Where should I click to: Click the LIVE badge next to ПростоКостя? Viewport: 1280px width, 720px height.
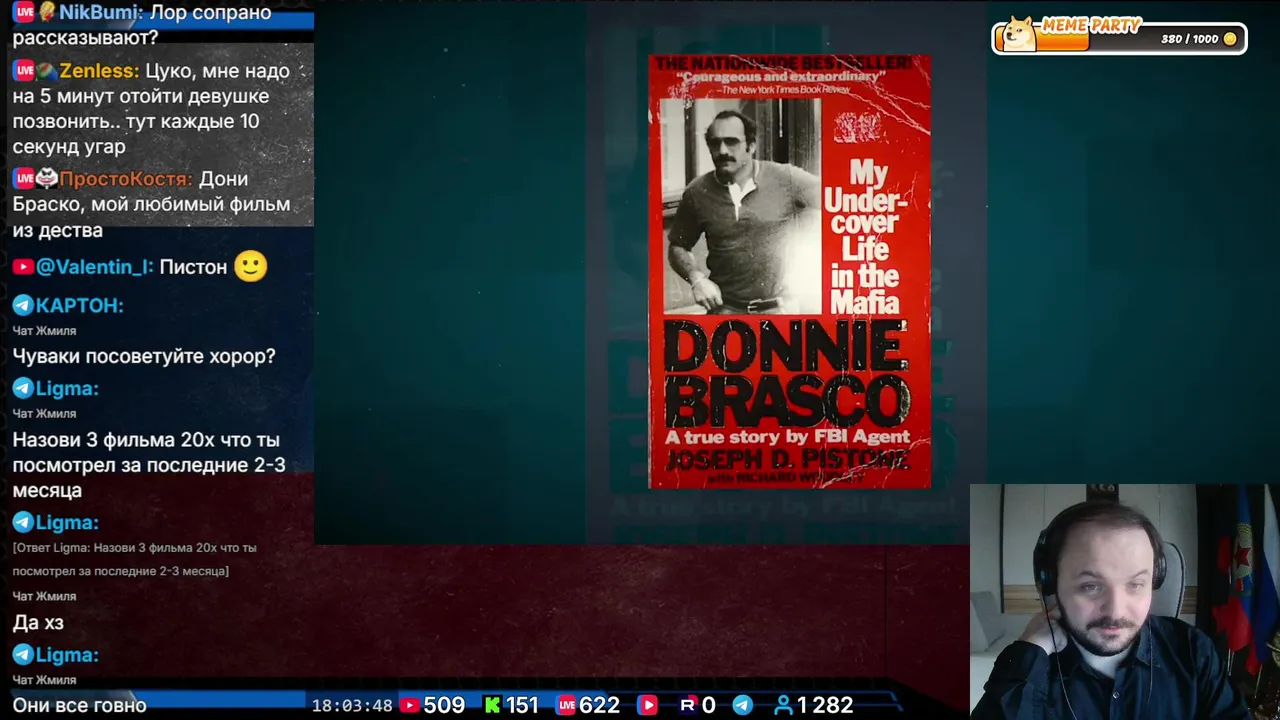tap(24, 179)
